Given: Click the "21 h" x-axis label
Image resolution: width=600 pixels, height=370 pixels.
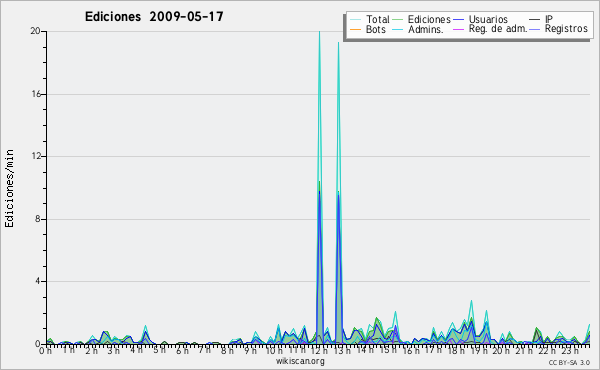Looking at the screenshot, I should pyautogui.click(x=524, y=350).
